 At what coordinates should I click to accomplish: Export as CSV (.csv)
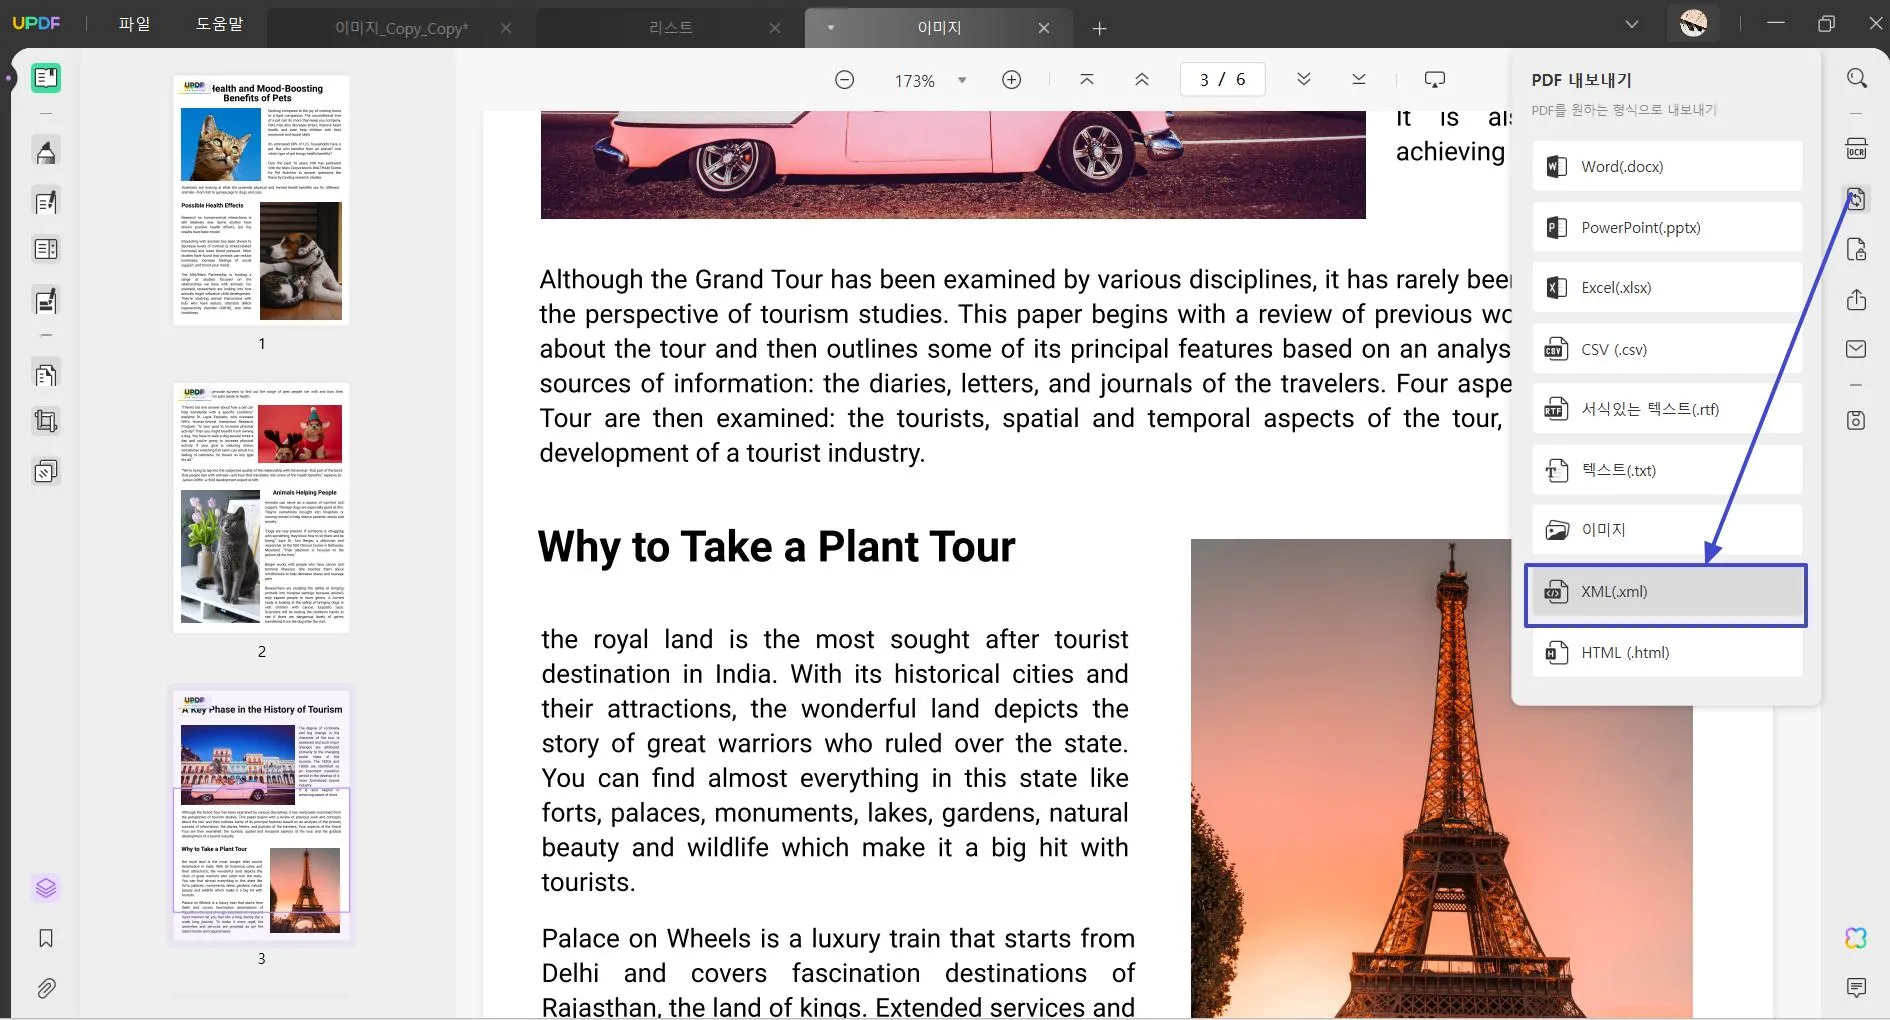point(1667,349)
